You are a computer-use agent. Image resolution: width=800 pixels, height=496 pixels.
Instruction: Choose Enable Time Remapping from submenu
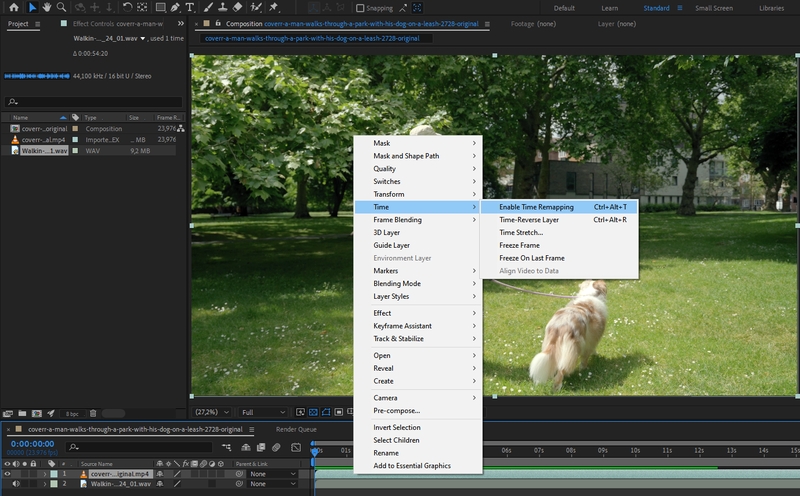point(560,207)
